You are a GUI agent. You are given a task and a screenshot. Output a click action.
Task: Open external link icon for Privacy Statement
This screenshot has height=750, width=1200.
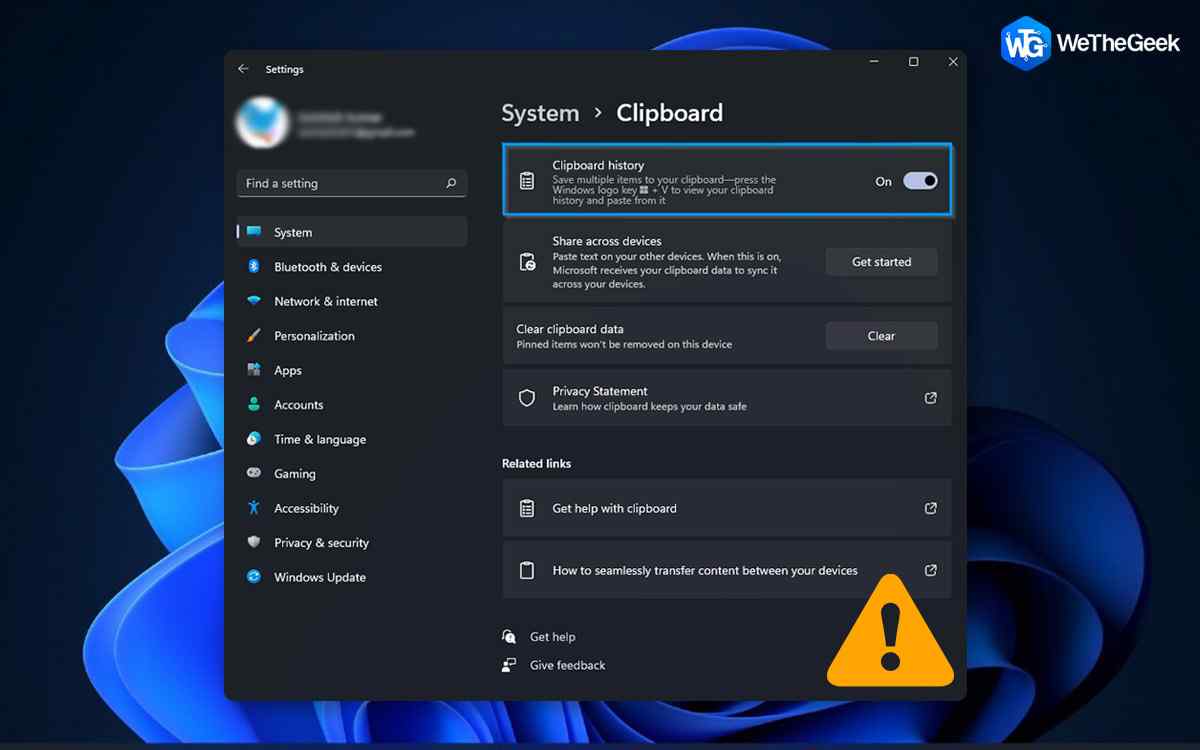[931, 398]
